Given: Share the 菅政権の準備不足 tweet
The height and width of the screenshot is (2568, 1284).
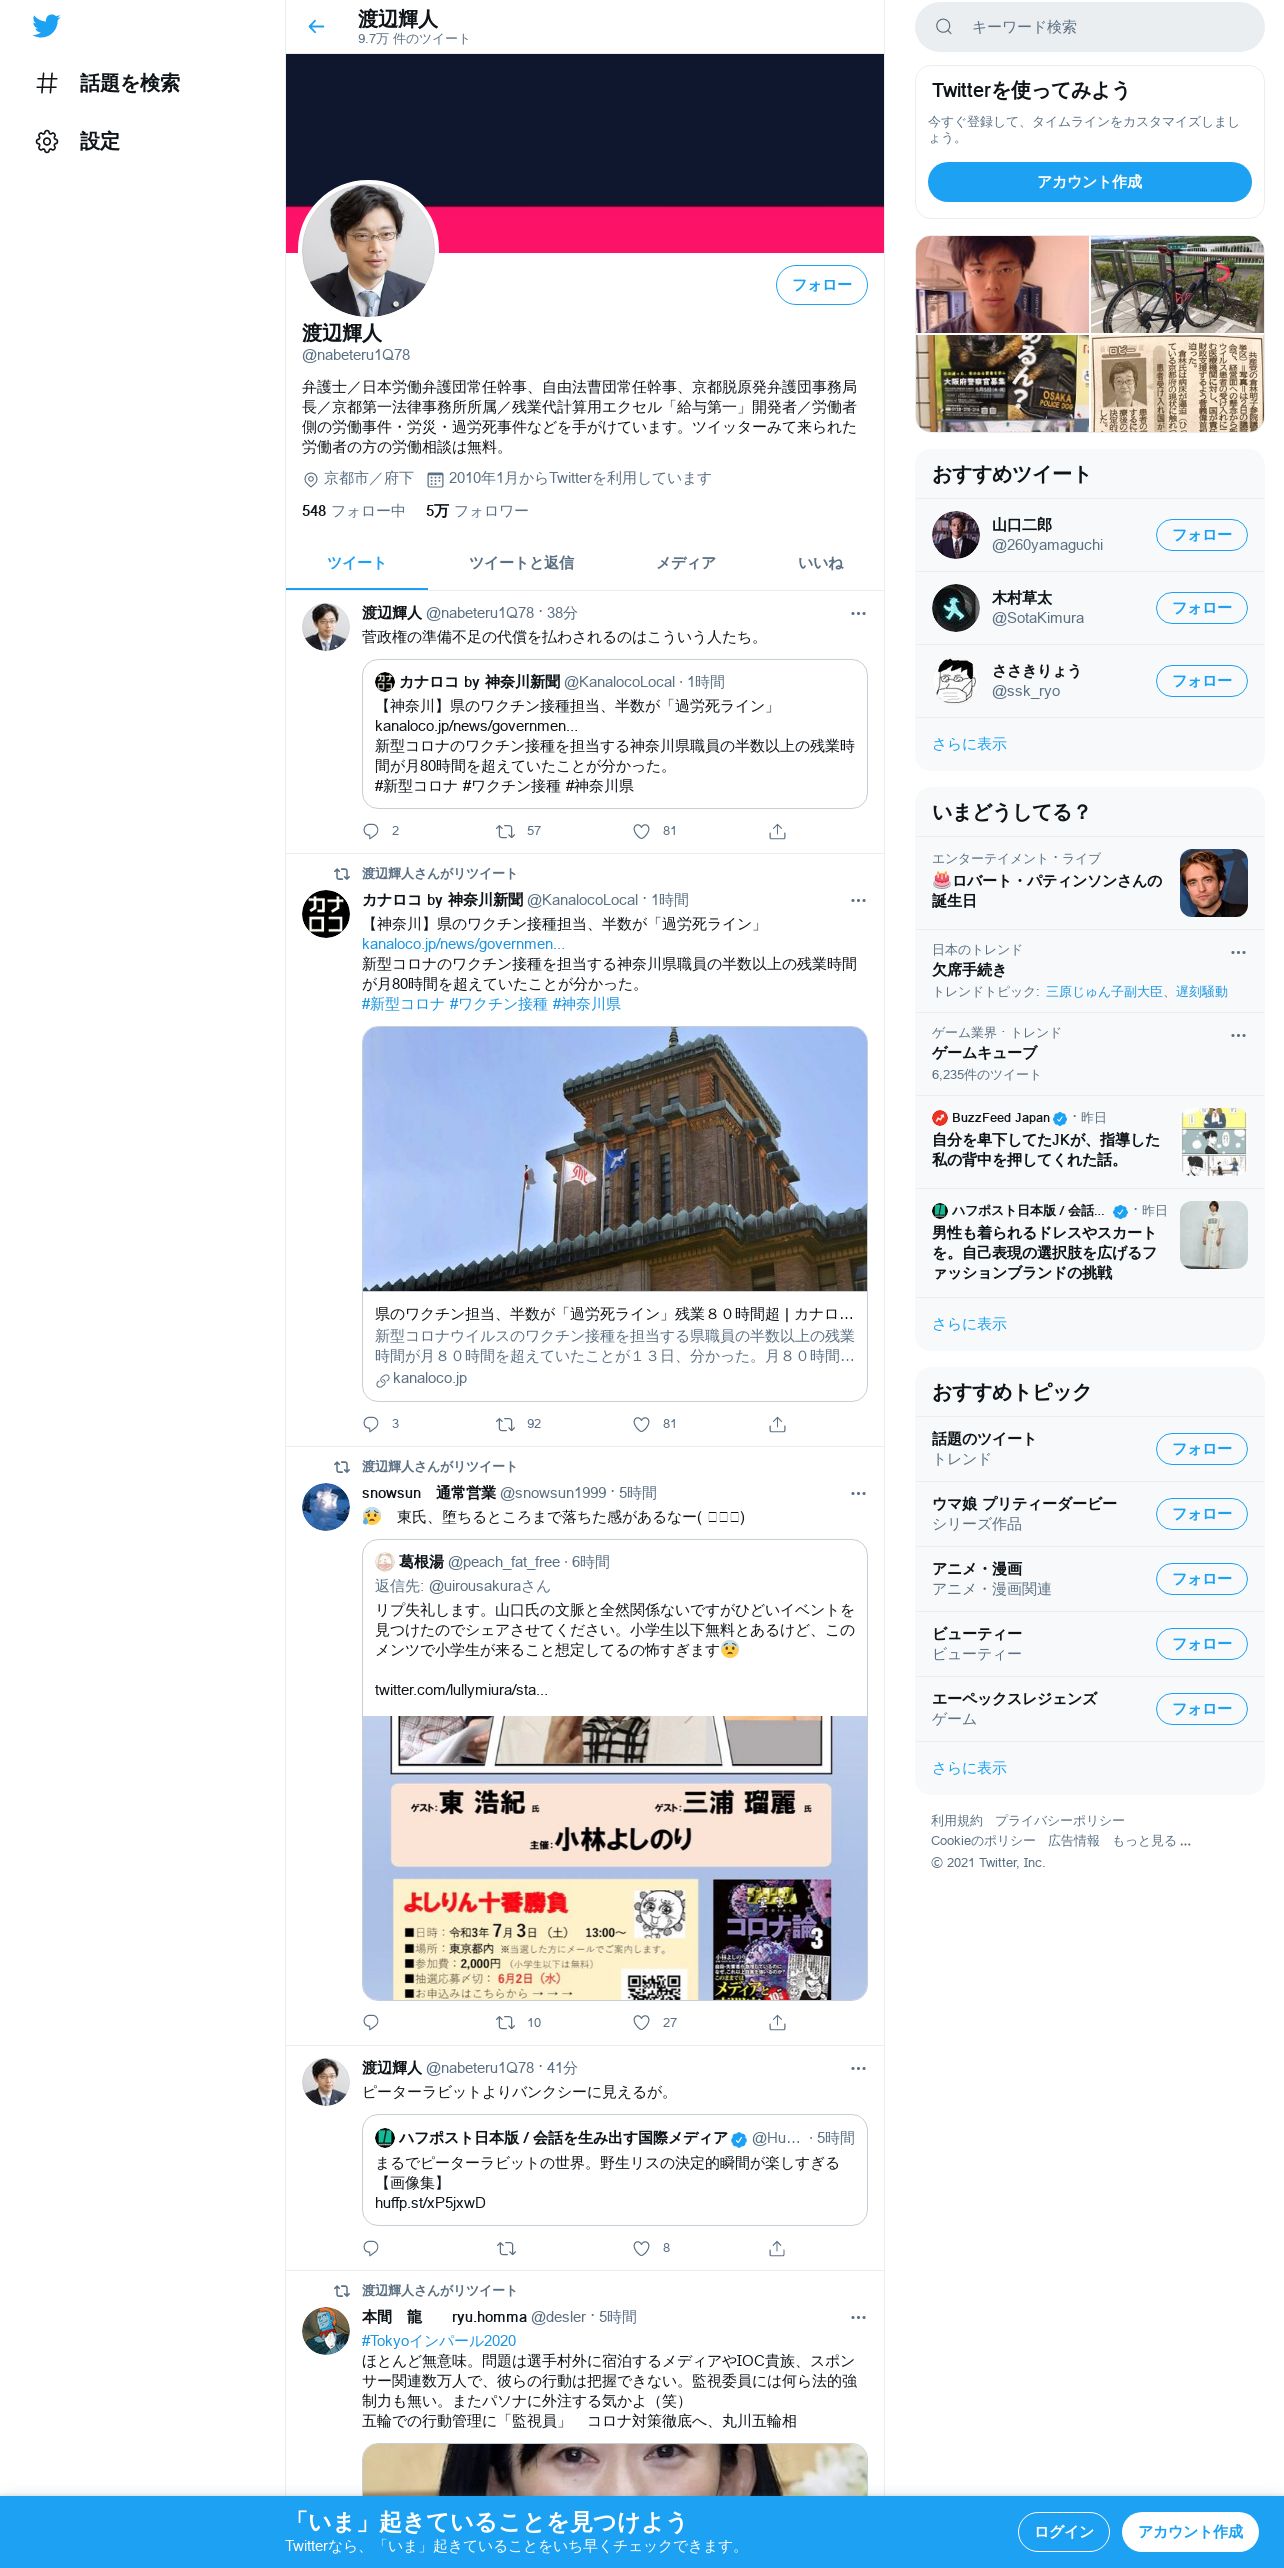Looking at the screenshot, I should click(x=777, y=831).
